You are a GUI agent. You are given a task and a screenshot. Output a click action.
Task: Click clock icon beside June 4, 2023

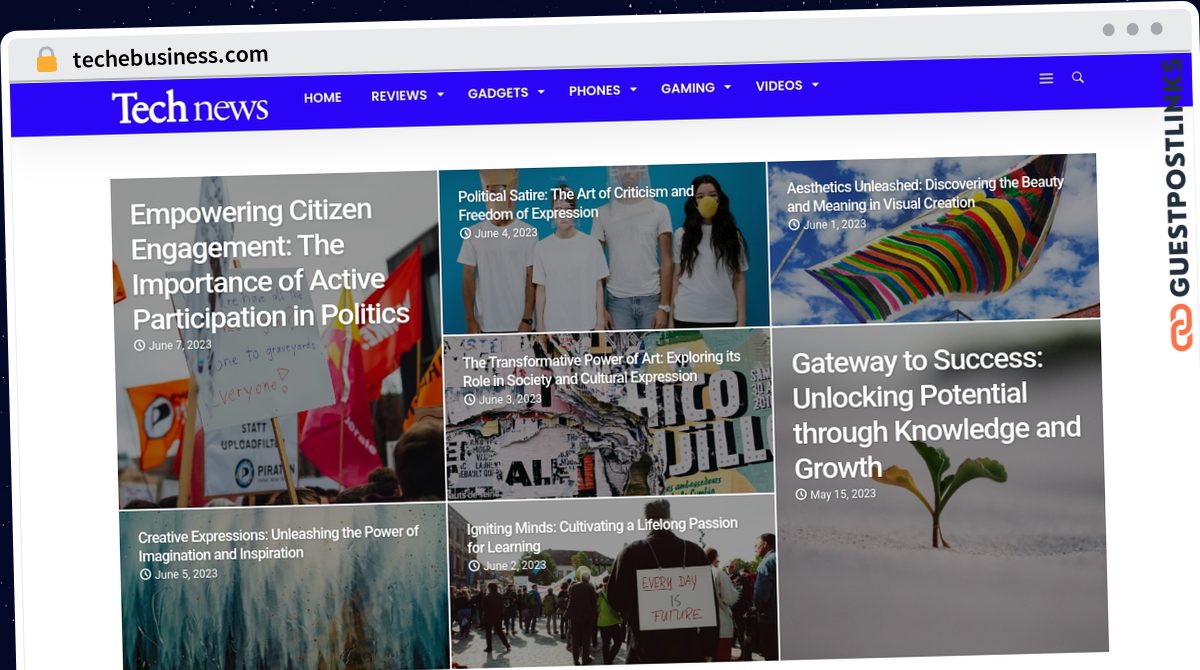465,234
